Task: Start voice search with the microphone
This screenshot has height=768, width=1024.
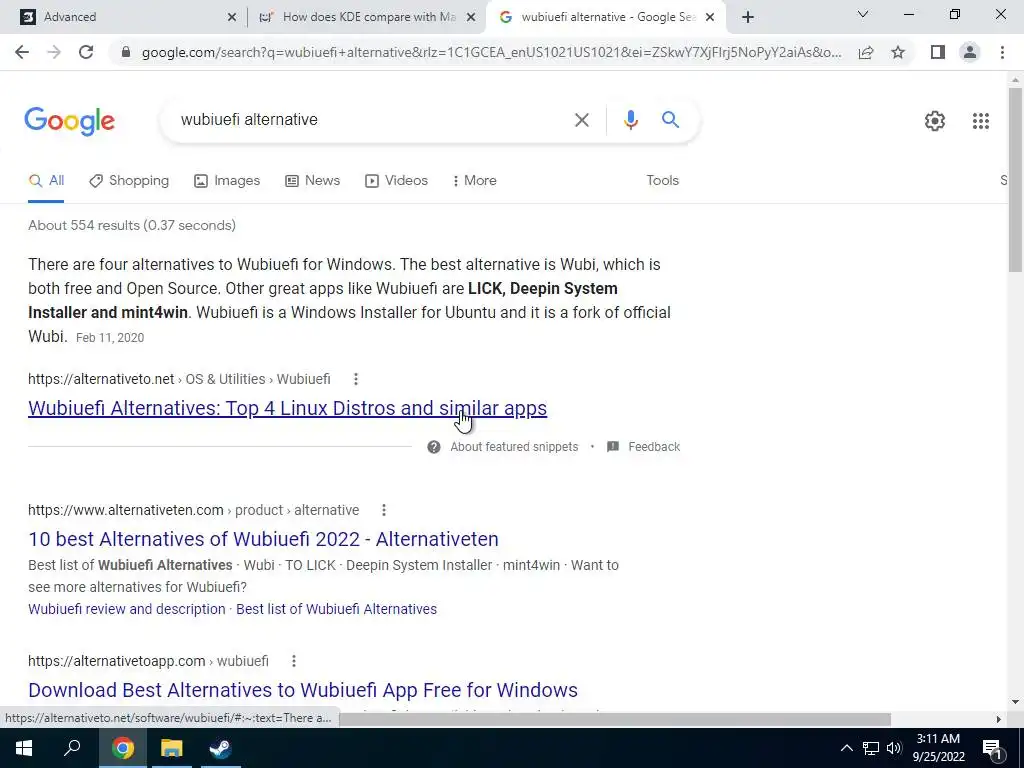Action: point(630,120)
